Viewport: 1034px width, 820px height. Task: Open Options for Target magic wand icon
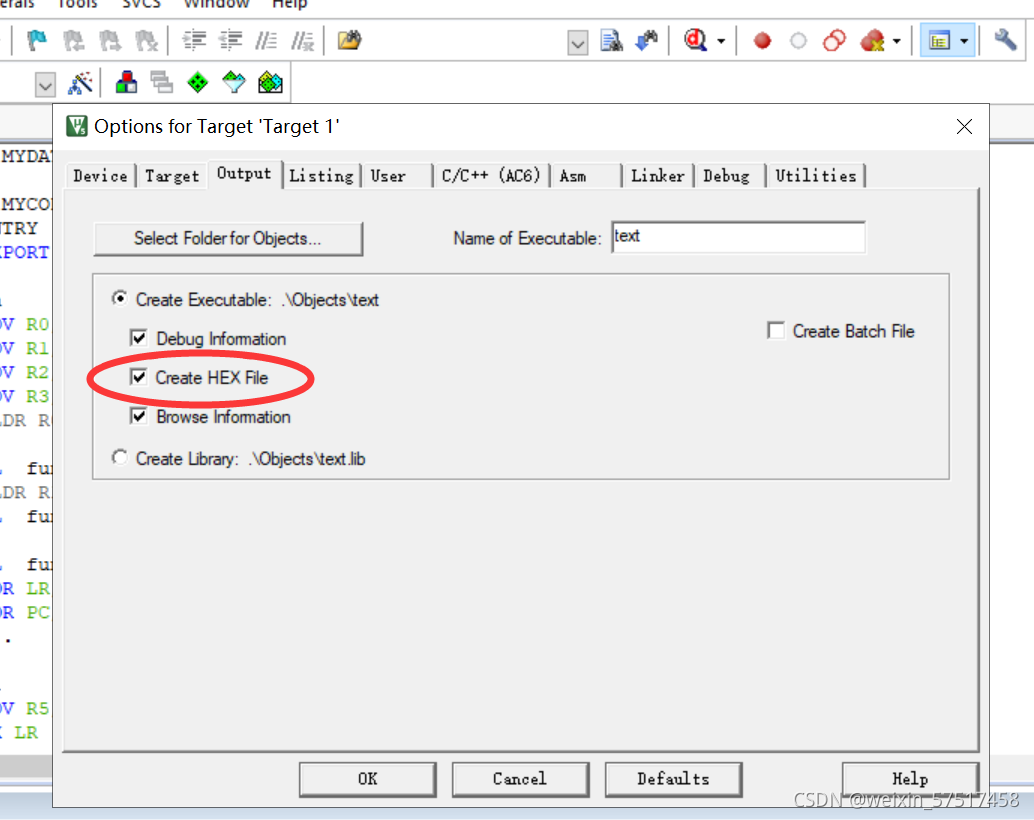(80, 83)
